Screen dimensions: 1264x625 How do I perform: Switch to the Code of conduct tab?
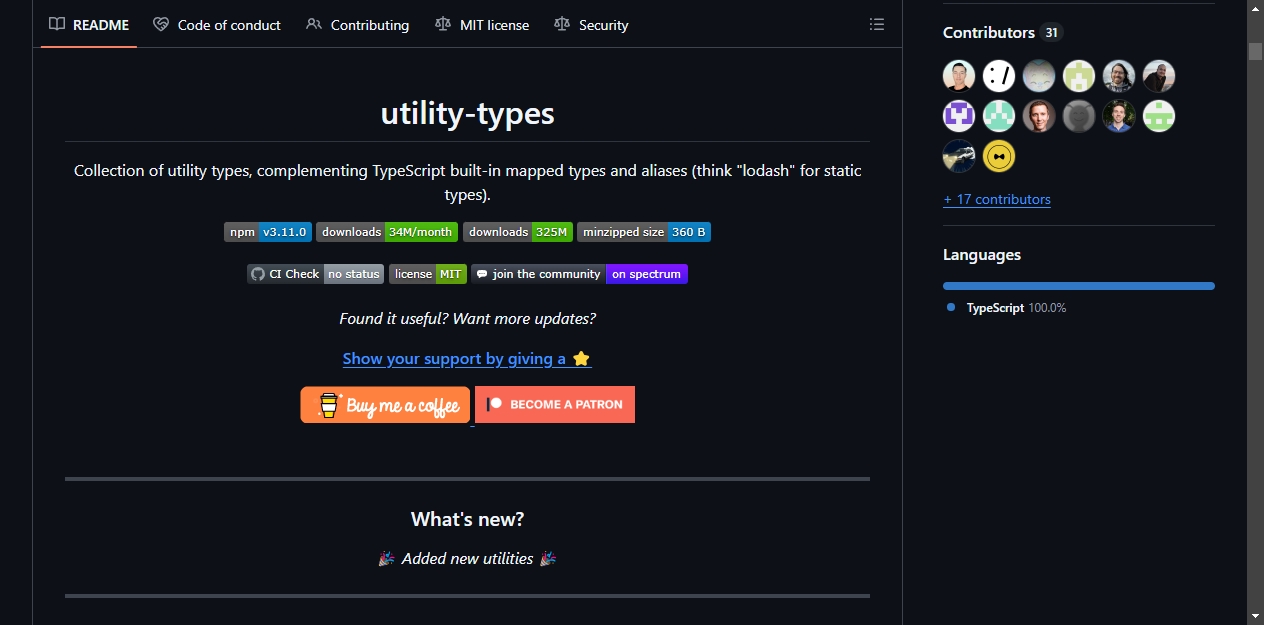[x=217, y=25]
